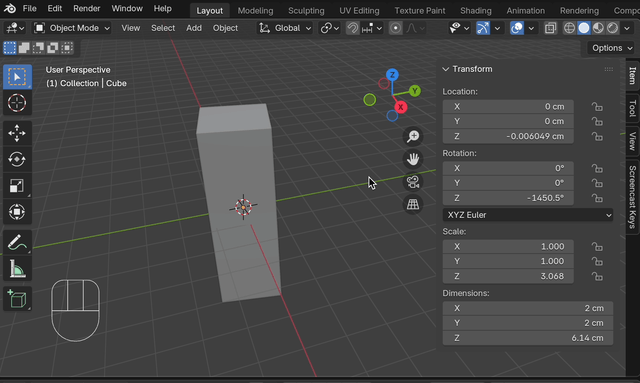Open the editor type dropdown

[x=15, y=28]
